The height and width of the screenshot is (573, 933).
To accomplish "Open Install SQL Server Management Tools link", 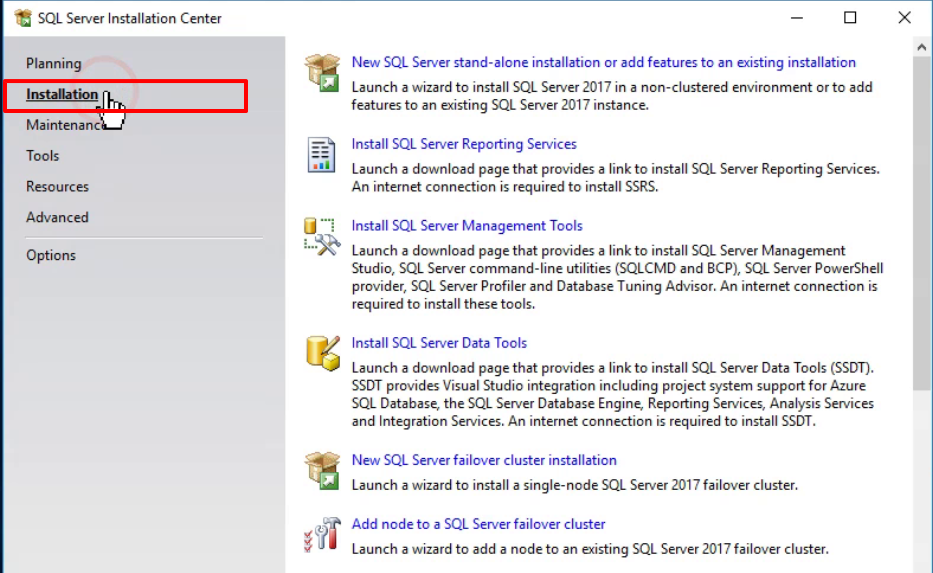I will tap(466, 226).
